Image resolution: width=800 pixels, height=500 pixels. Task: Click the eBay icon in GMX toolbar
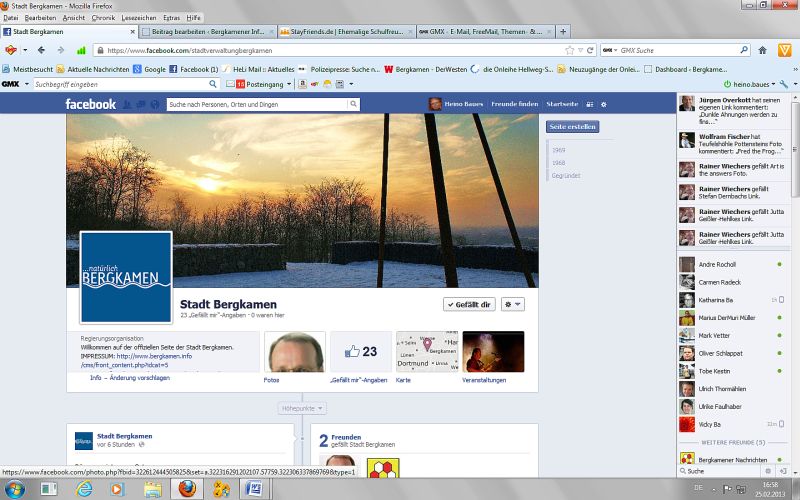point(315,84)
